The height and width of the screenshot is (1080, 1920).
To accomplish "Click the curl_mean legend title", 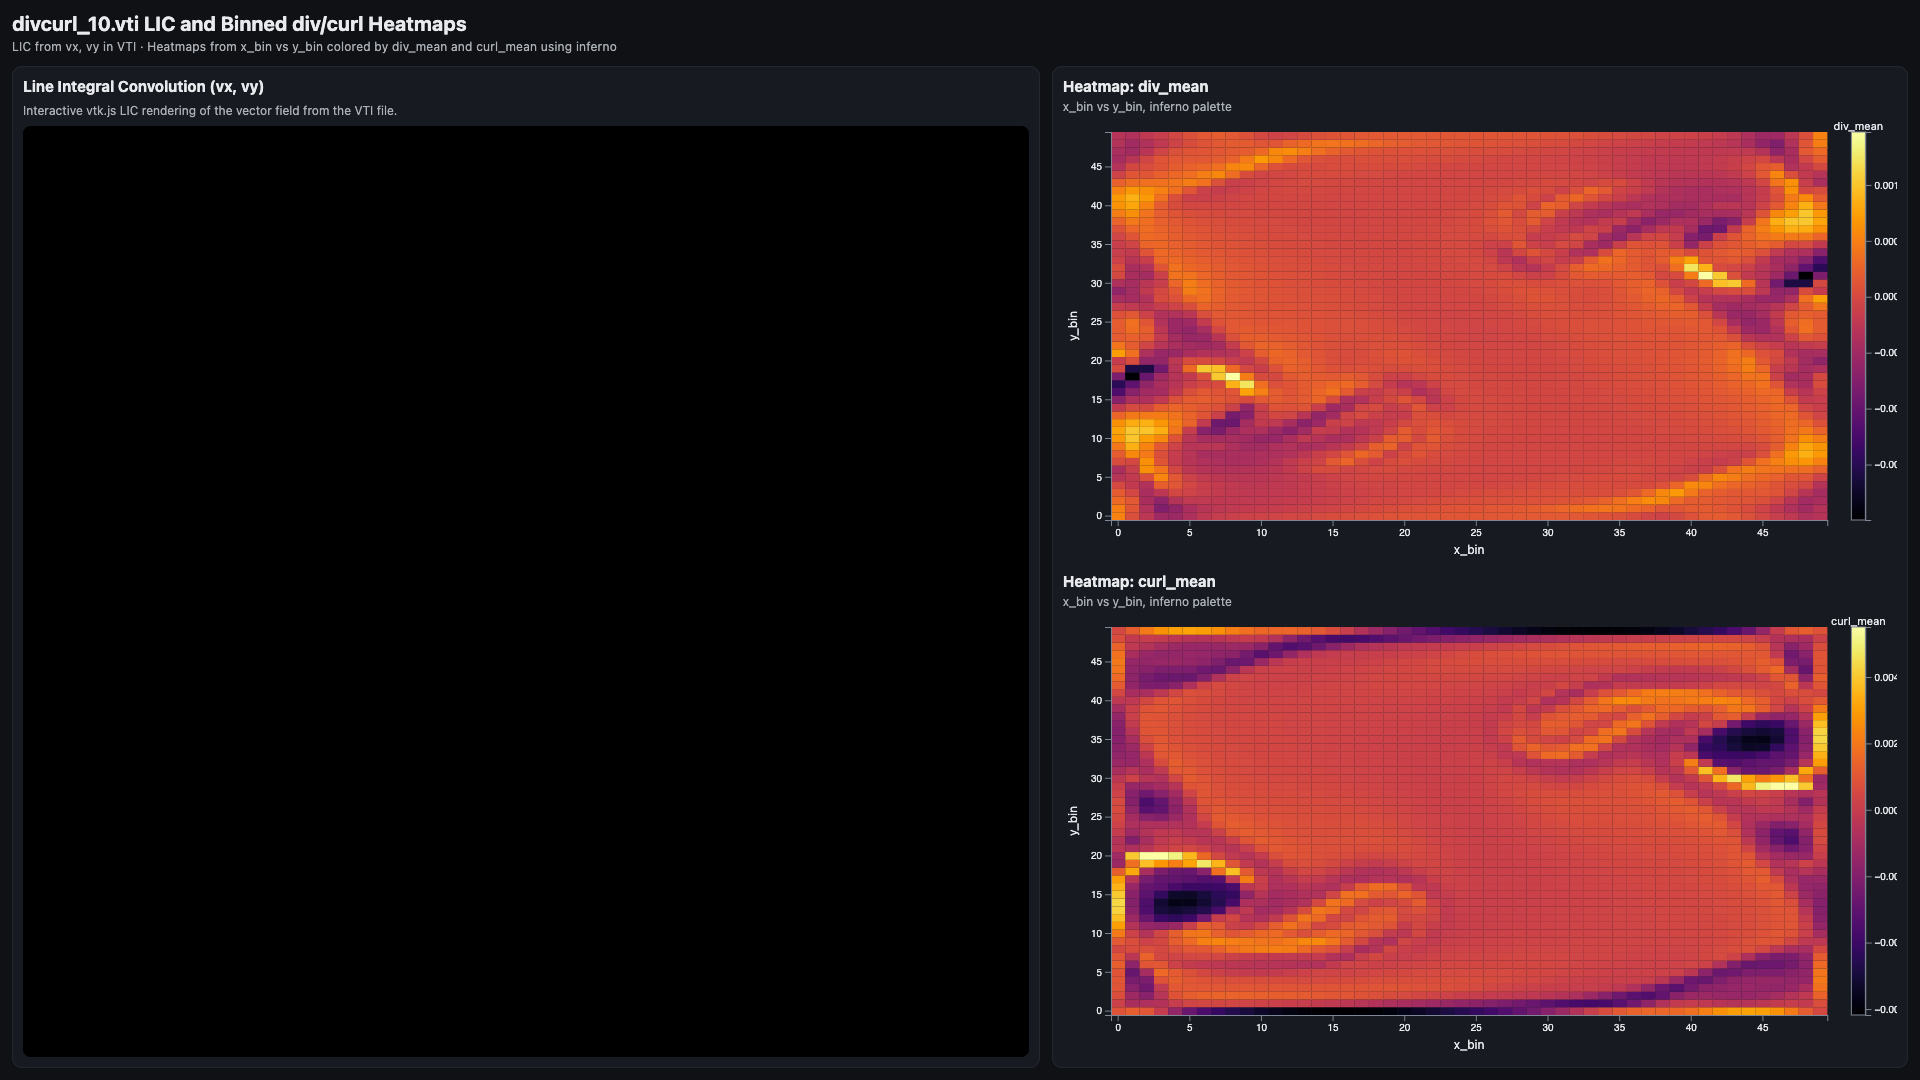I will (x=1858, y=621).
